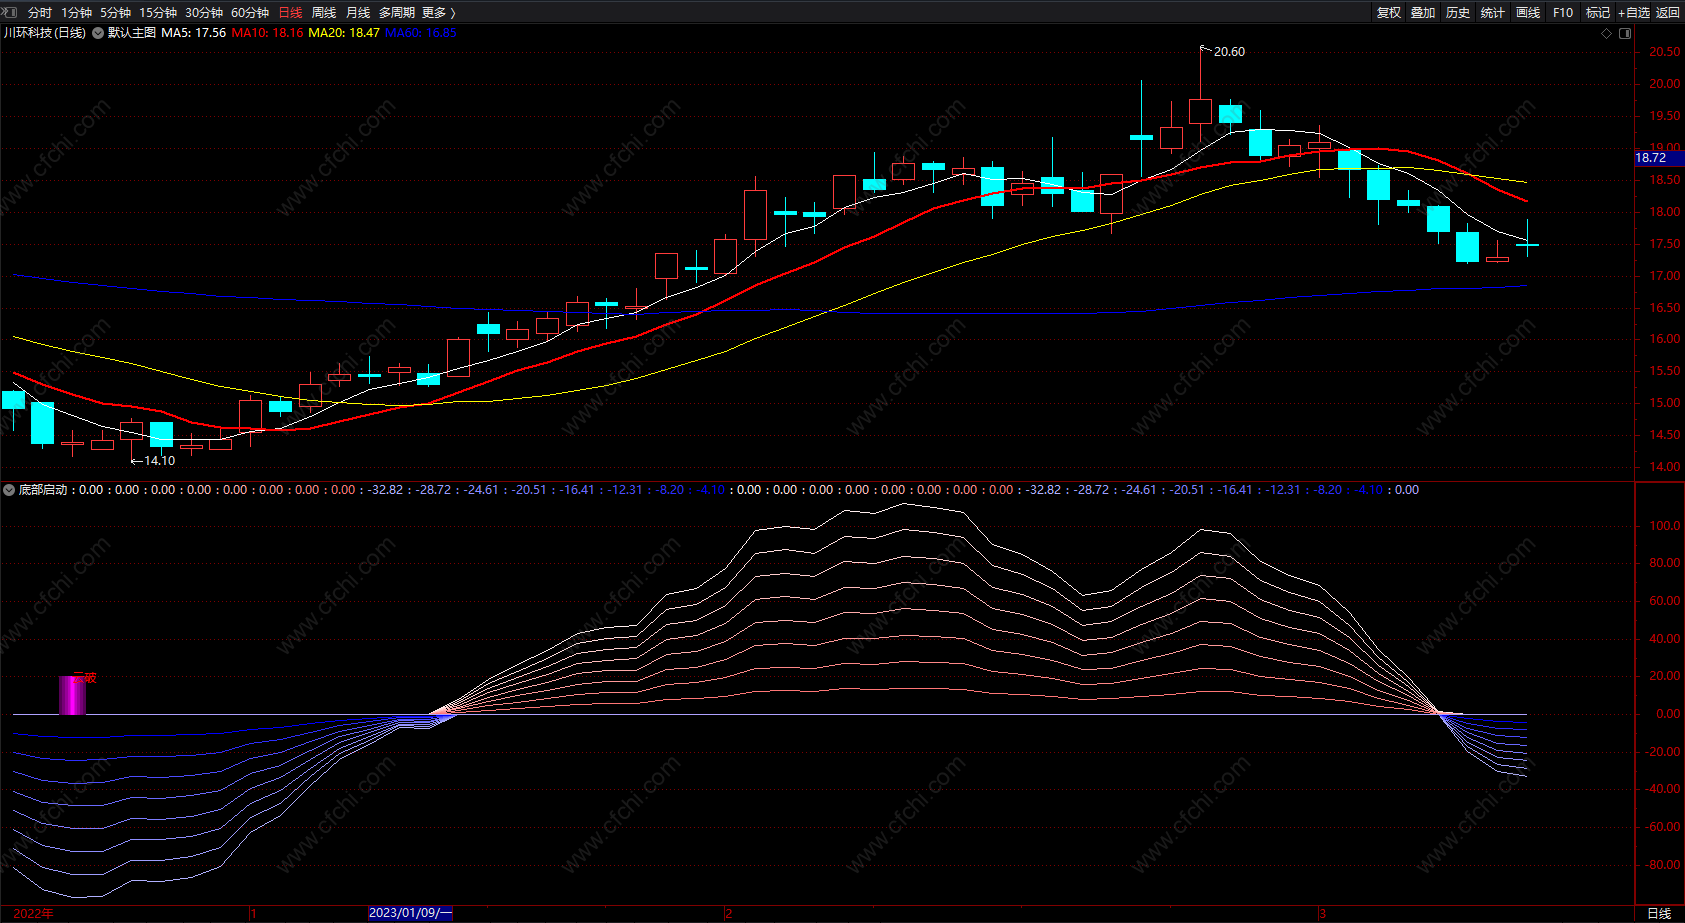Switch to the 1分钟 period tab
This screenshot has height=923, width=1685.
coord(76,12)
